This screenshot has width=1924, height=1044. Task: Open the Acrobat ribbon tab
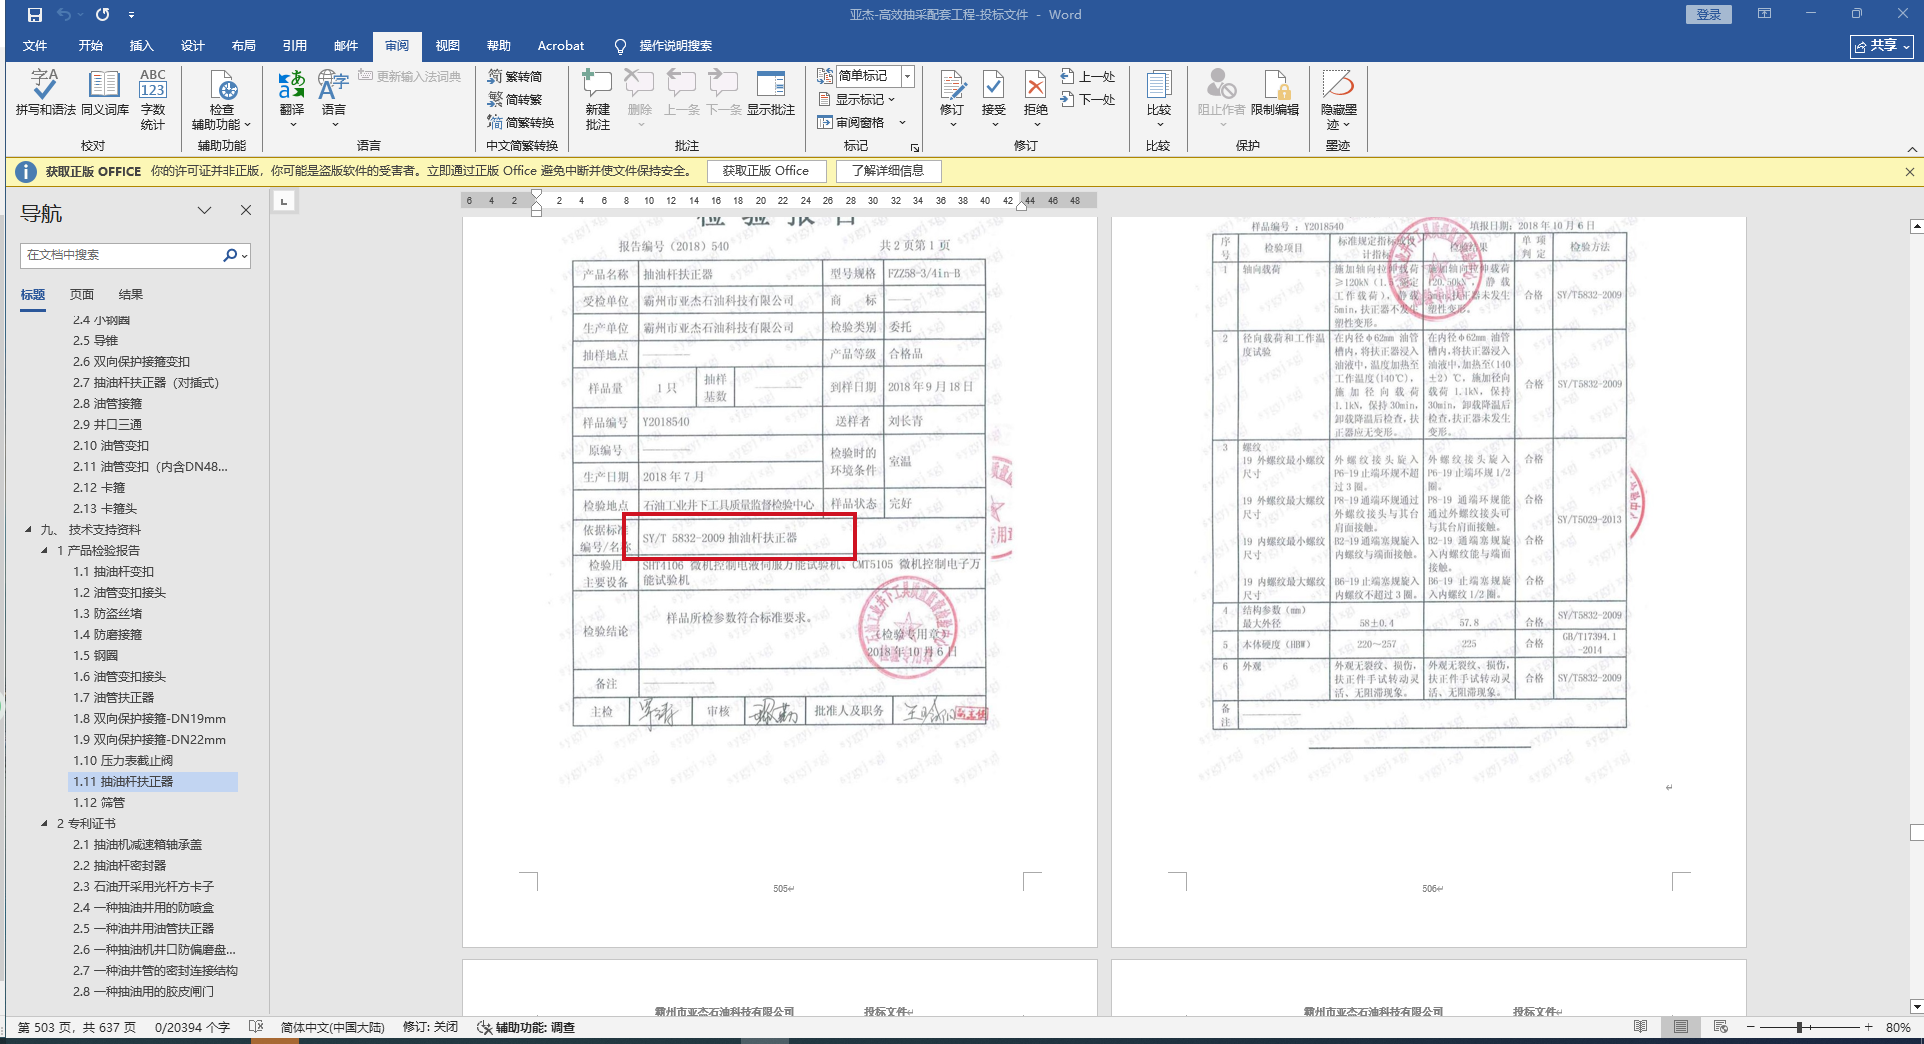[x=561, y=46]
